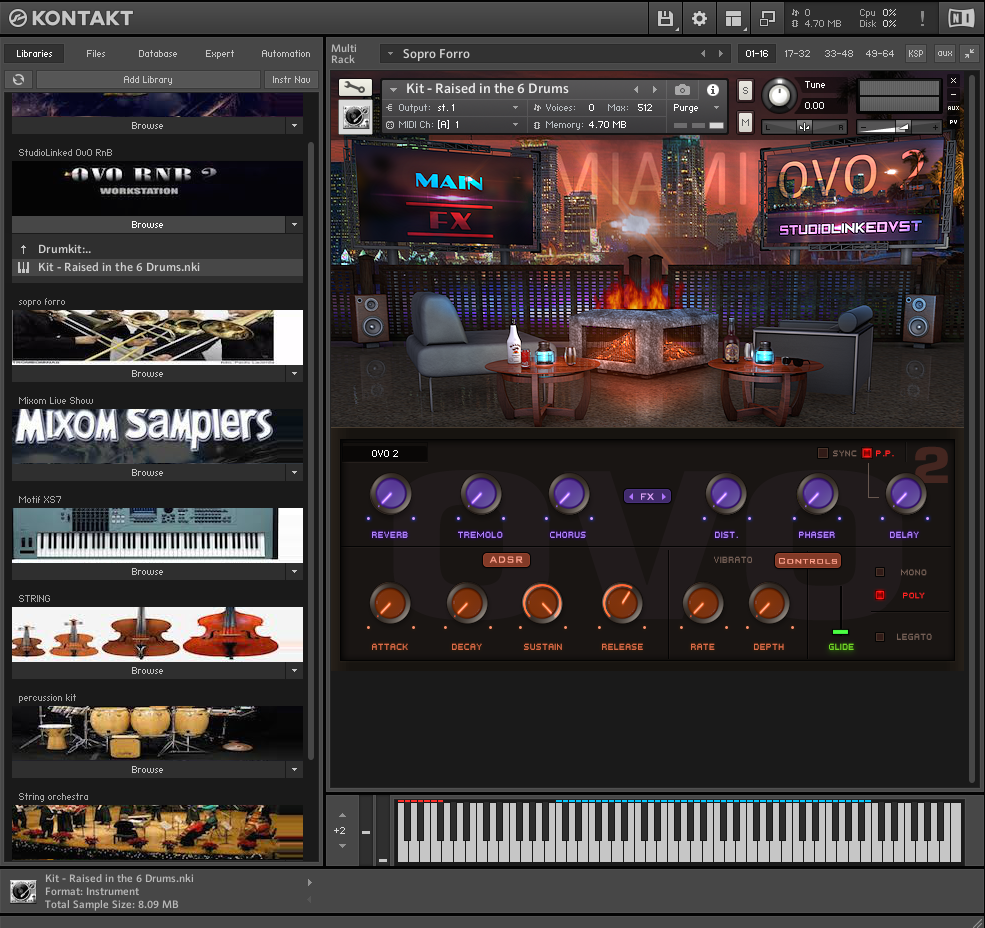Open OVO RnB library Browse dropdown arrow
985x928 pixels.
(x=295, y=224)
